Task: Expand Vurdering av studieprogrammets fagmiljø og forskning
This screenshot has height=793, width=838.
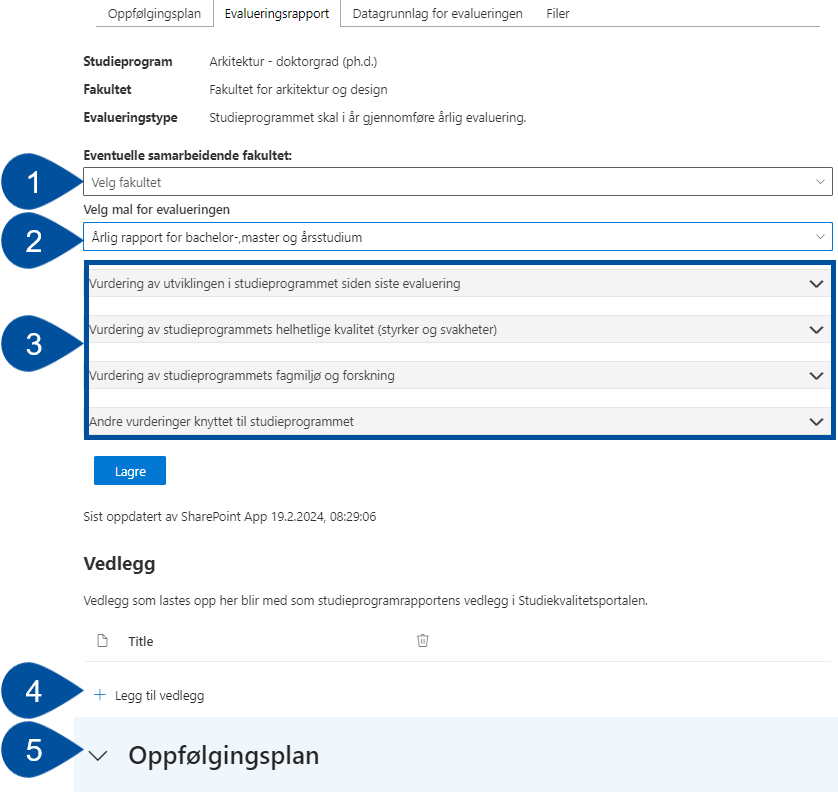Action: click(x=459, y=375)
